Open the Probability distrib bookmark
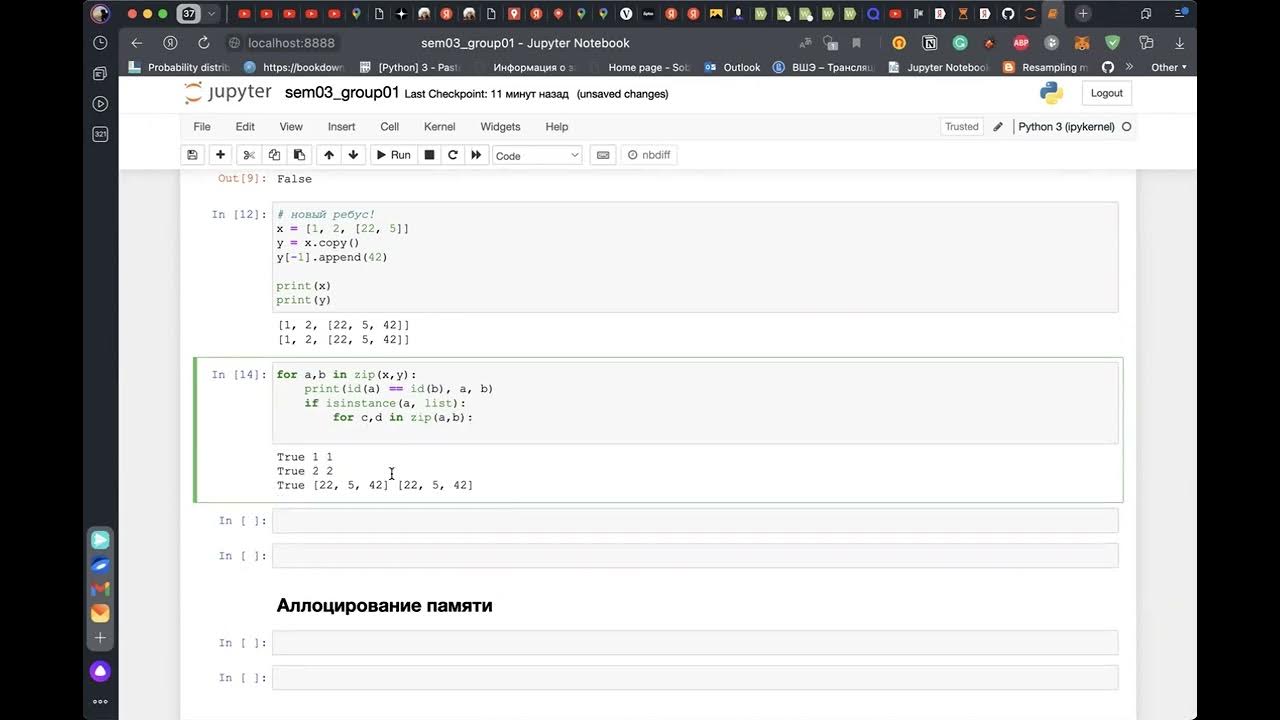1280x720 pixels. (x=180, y=67)
